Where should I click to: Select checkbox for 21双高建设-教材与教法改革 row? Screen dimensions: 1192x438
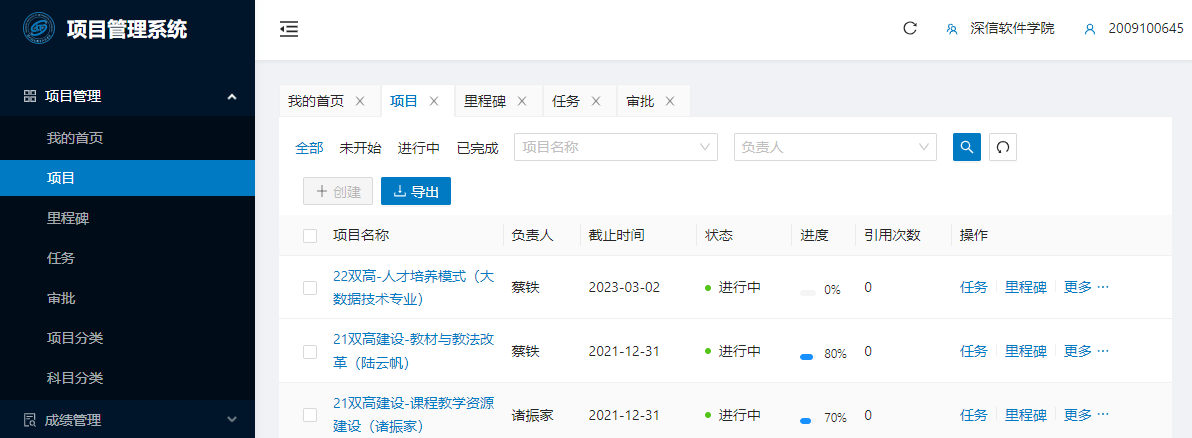tap(310, 352)
